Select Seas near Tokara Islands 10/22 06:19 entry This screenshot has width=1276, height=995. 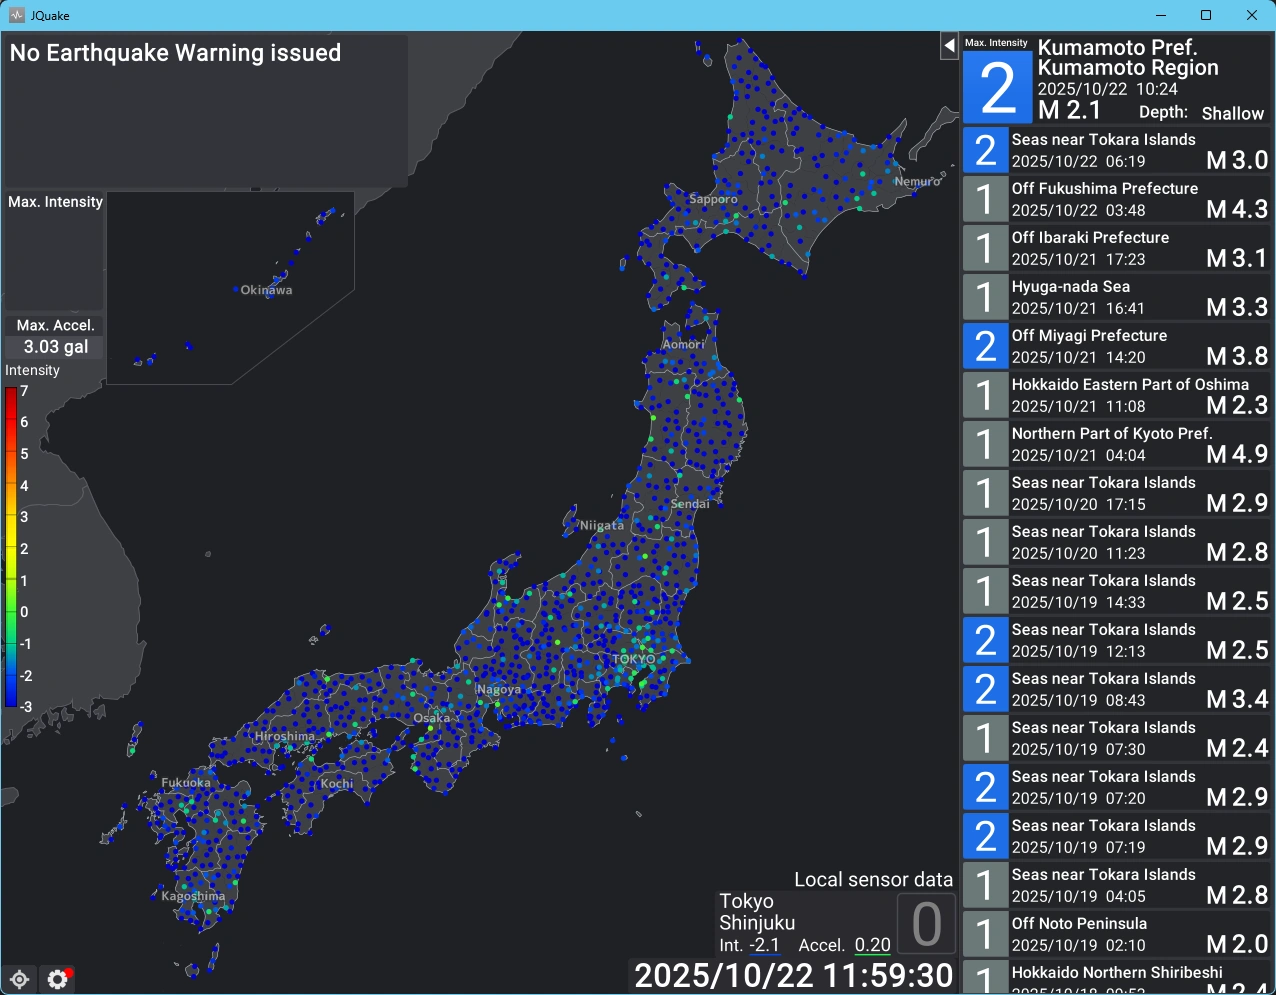tap(1116, 150)
